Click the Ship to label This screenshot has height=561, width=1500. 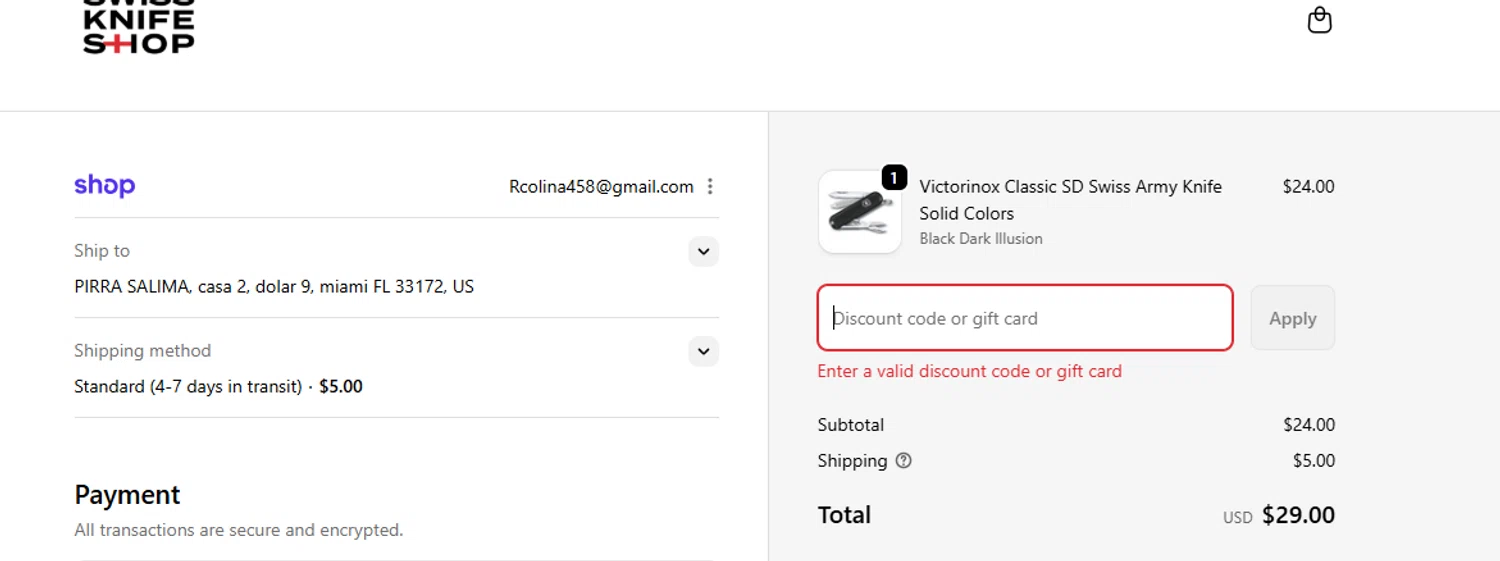pos(102,251)
